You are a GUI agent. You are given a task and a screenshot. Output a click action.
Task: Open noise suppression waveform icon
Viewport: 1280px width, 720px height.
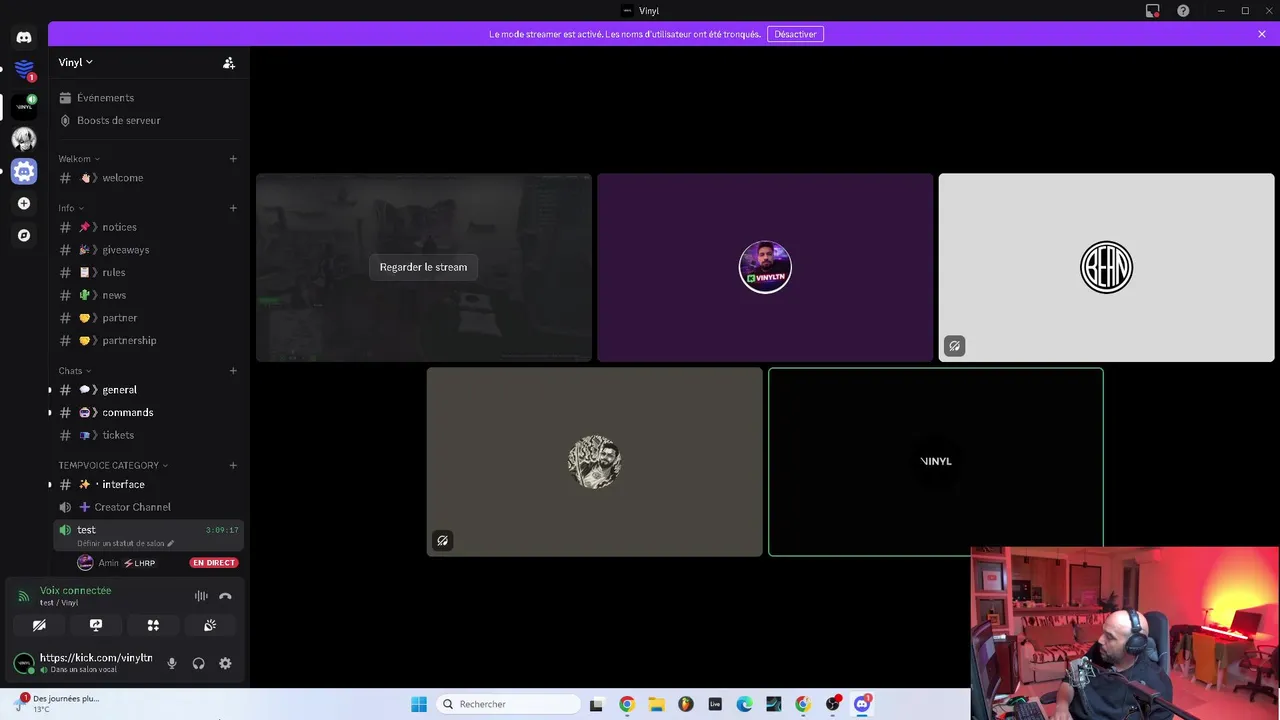point(201,596)
